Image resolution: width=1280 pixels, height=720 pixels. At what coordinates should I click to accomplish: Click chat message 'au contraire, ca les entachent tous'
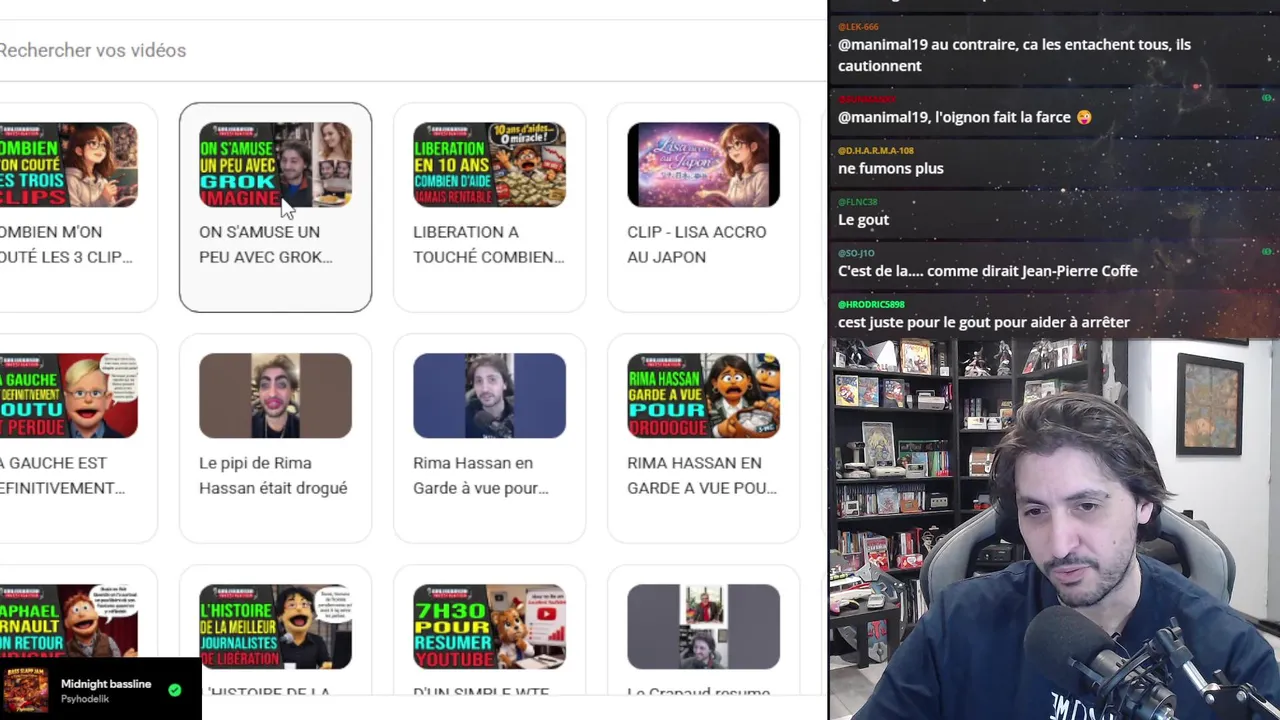(1014, 55)
